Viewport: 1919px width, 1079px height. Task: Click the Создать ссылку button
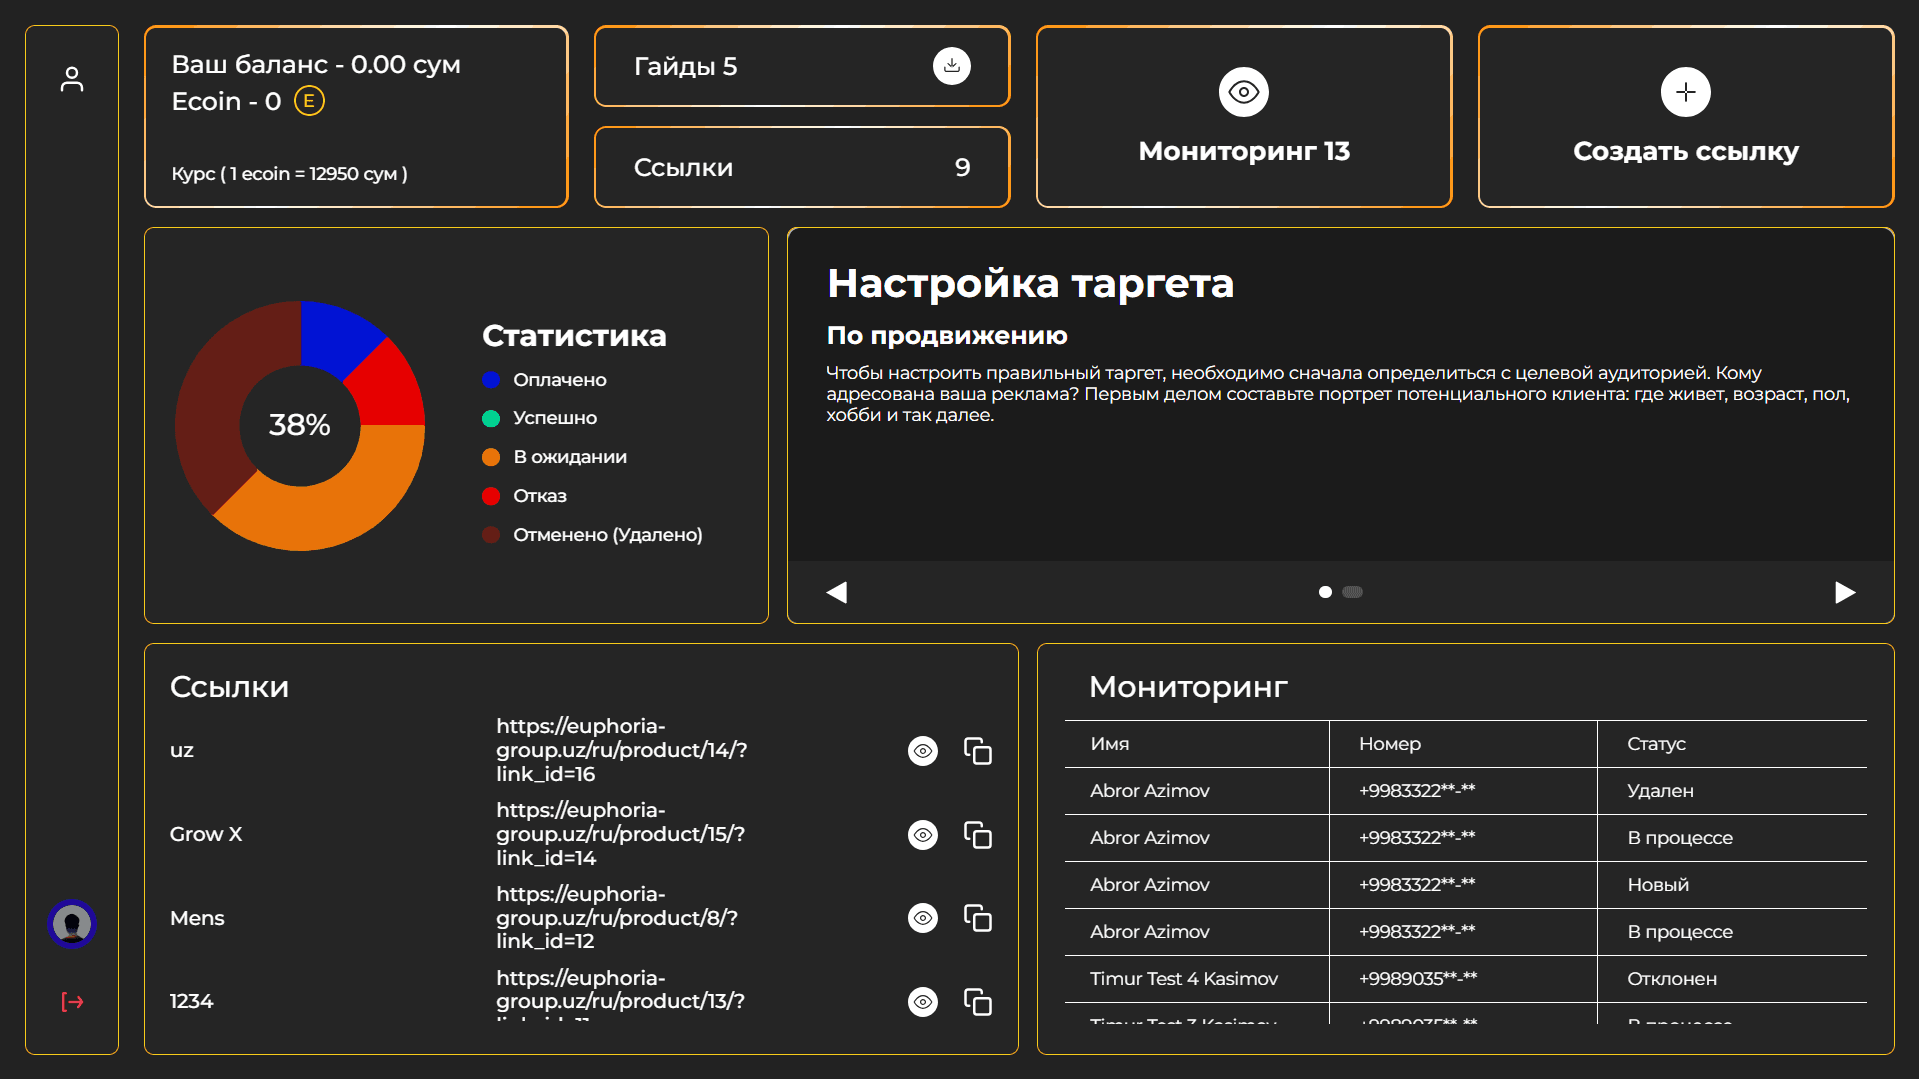(x=1685, y=117)
